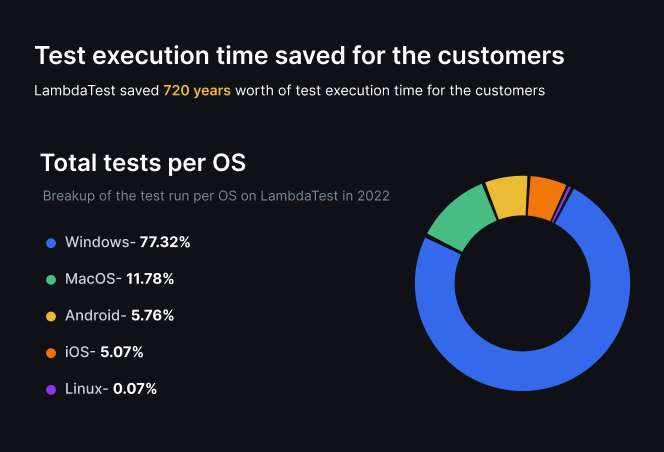Click the "Breakup of the test run" subtitle

(216, 196)
